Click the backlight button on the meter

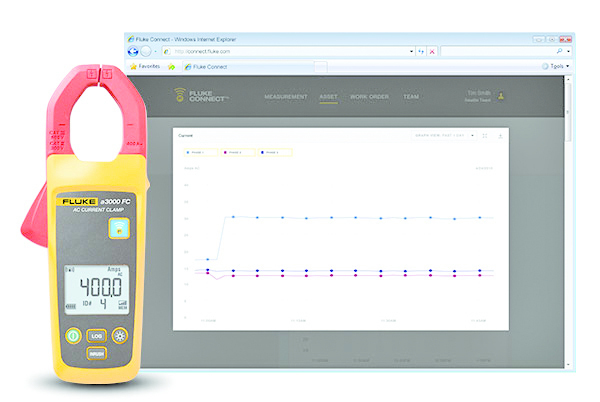[120, 336]
